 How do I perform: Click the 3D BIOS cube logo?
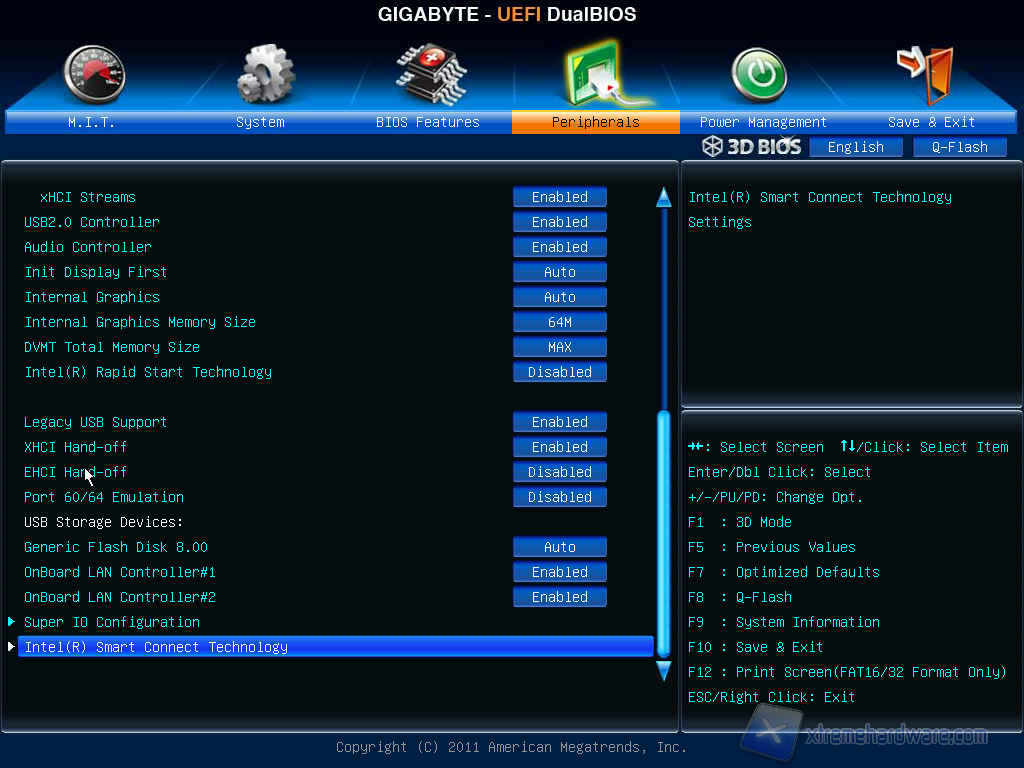752,147
